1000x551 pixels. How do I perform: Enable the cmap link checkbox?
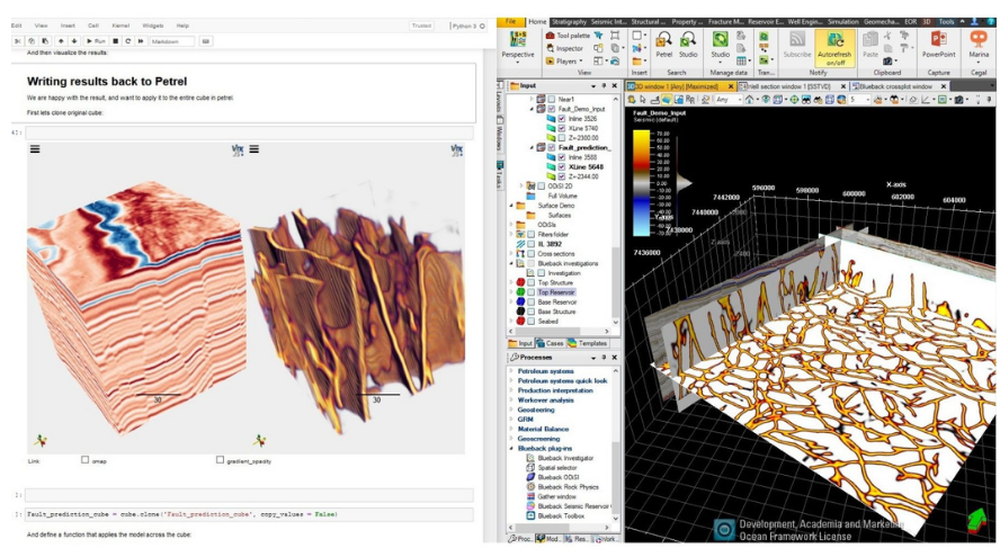(85, 459)
